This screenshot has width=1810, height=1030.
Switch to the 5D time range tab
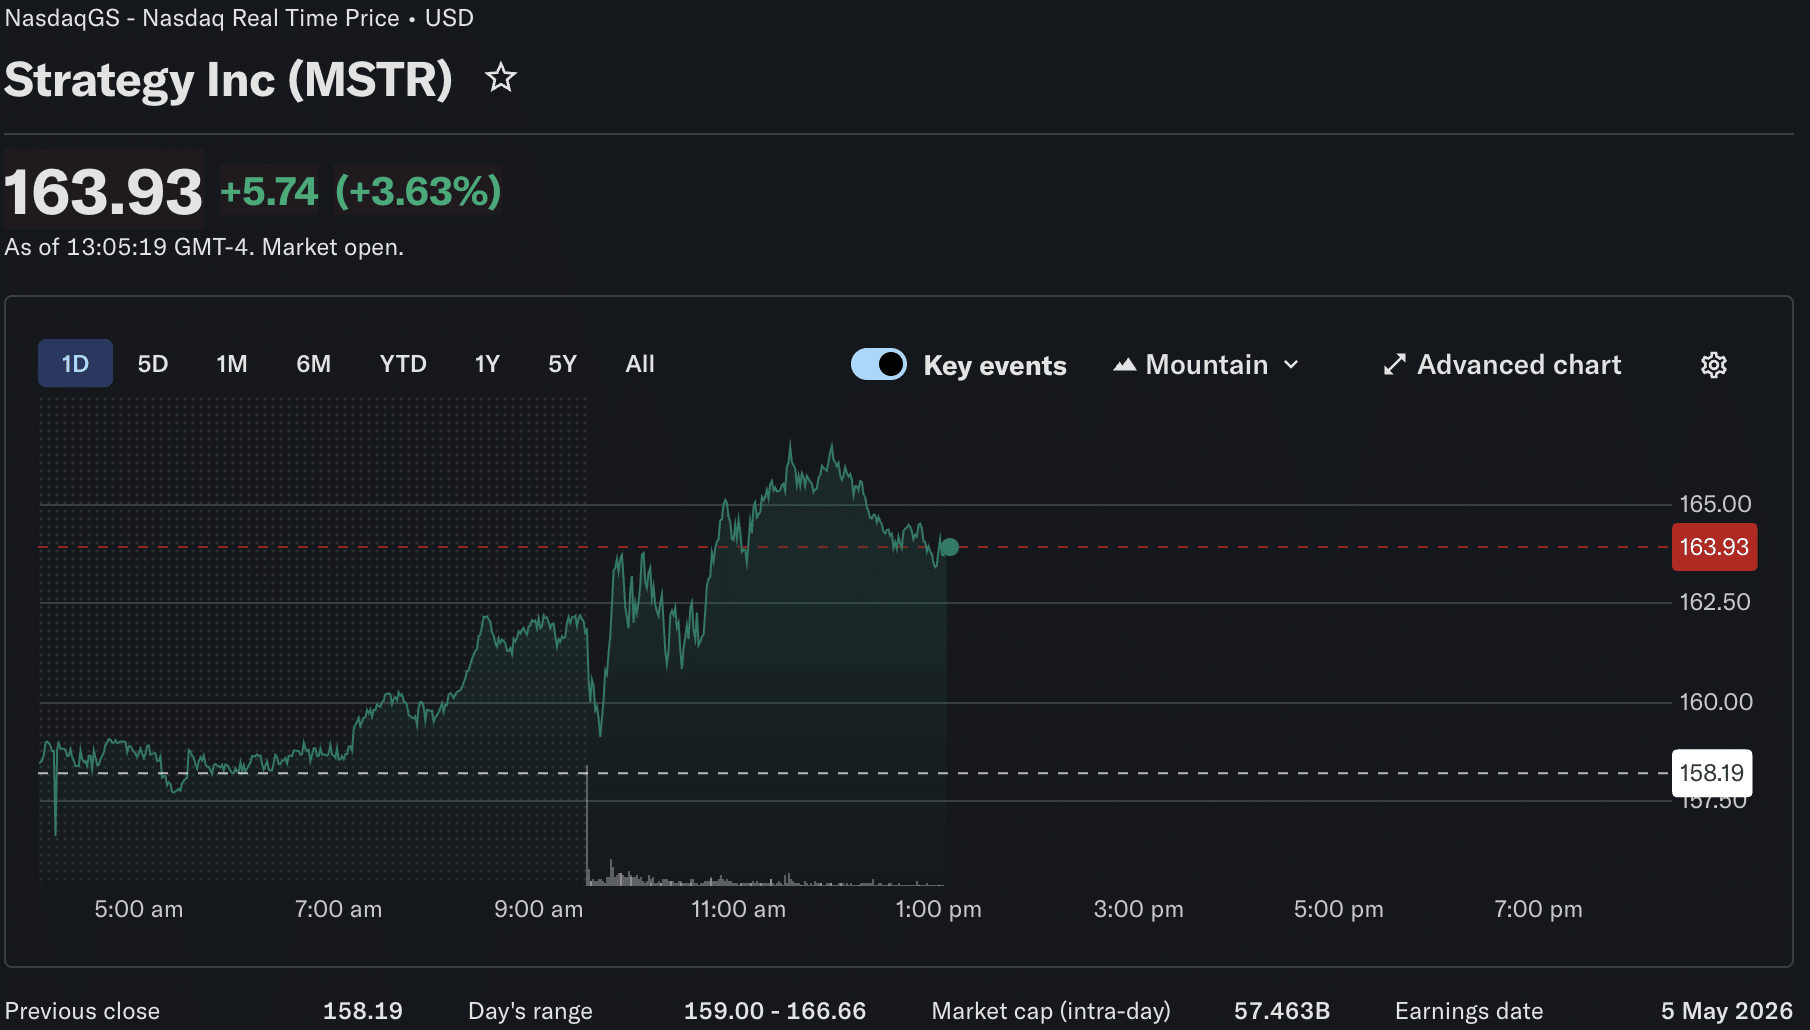click(153, 363)
